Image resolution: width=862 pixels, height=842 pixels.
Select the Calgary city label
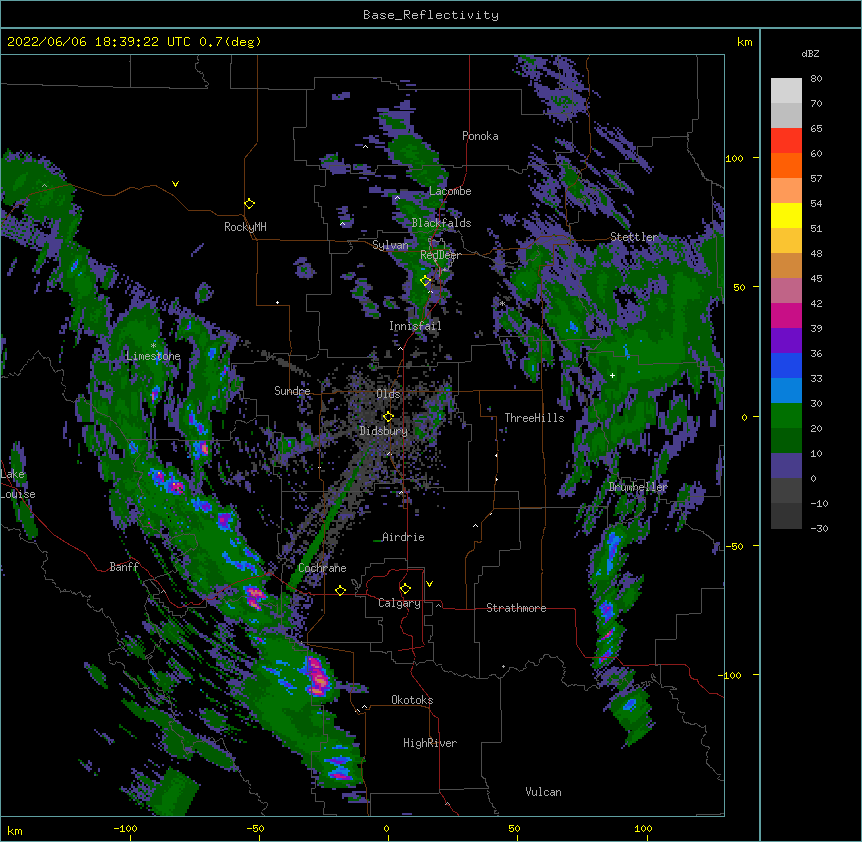399,603
